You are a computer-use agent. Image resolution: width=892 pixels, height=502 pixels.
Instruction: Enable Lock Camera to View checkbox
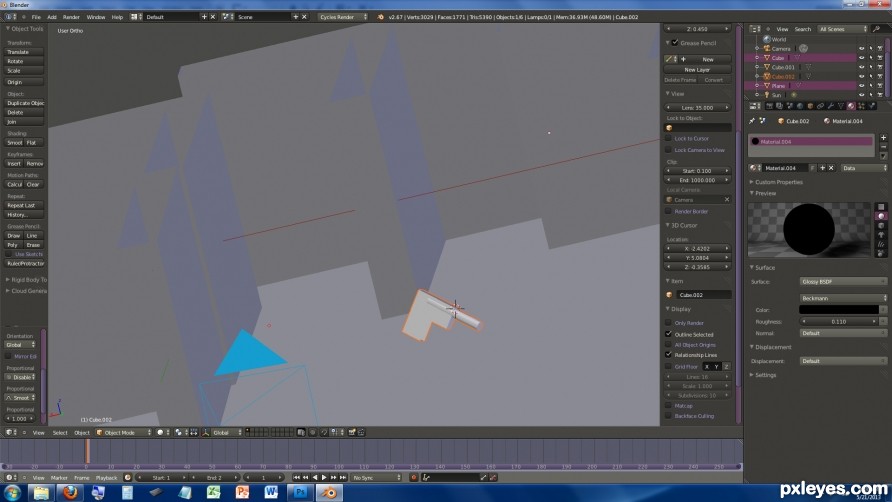click(668, 150)
